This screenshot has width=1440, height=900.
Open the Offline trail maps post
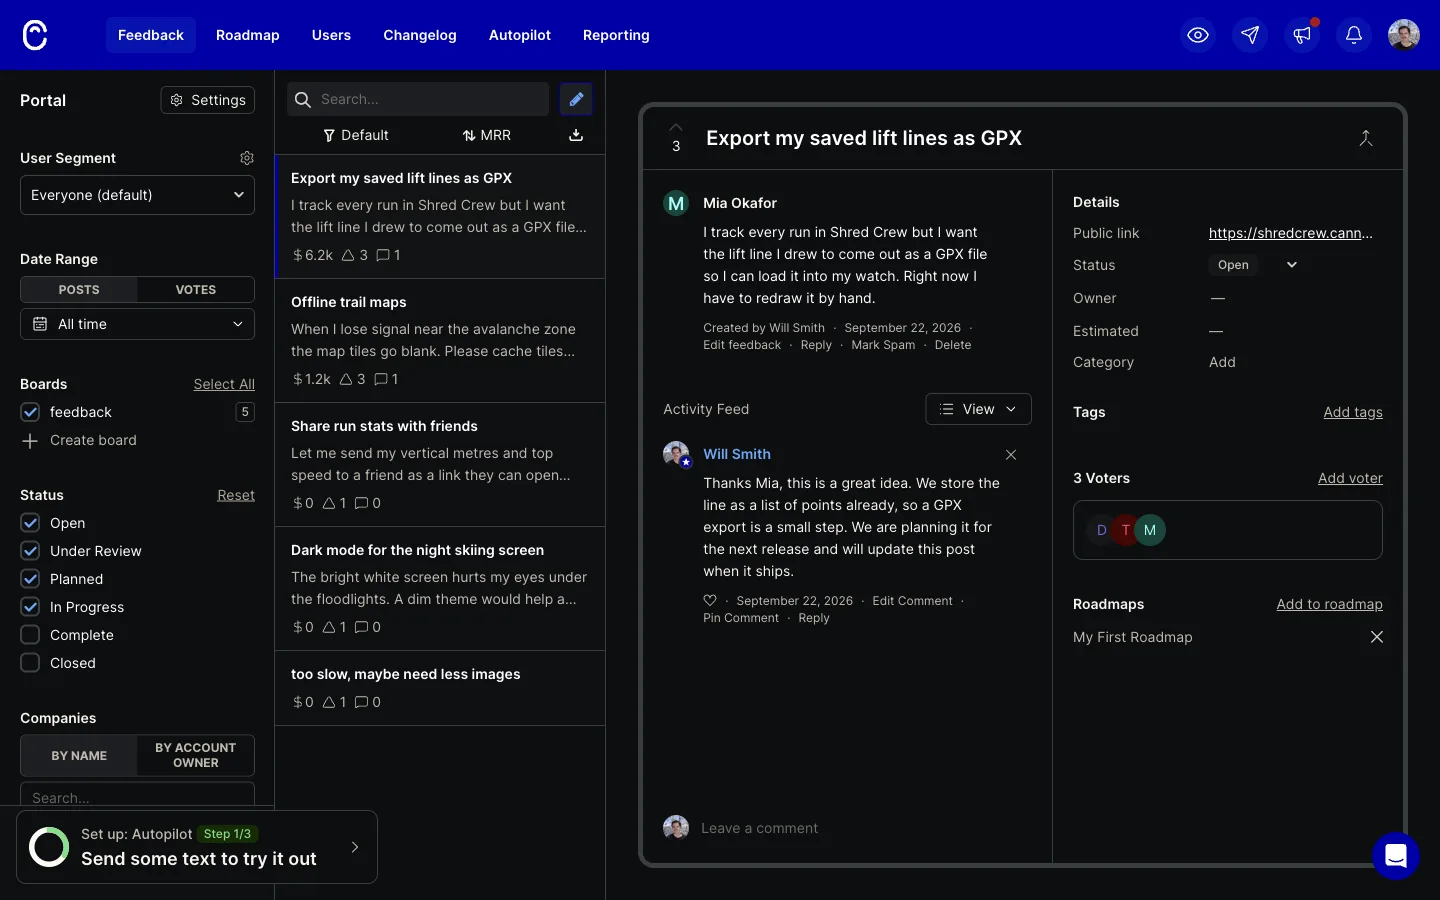(x=440, y=340)
